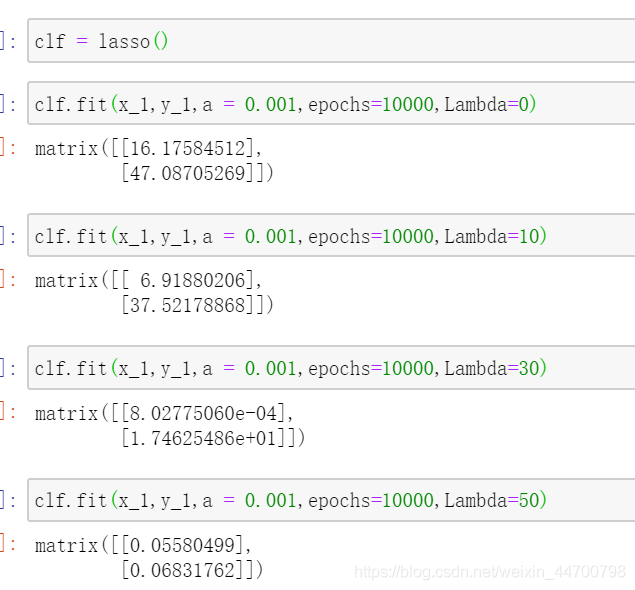Click output prompt beside 0.05580499 result
Viewport: 635px width, 590px height.
pyautogui.click(x=8, y=545)
